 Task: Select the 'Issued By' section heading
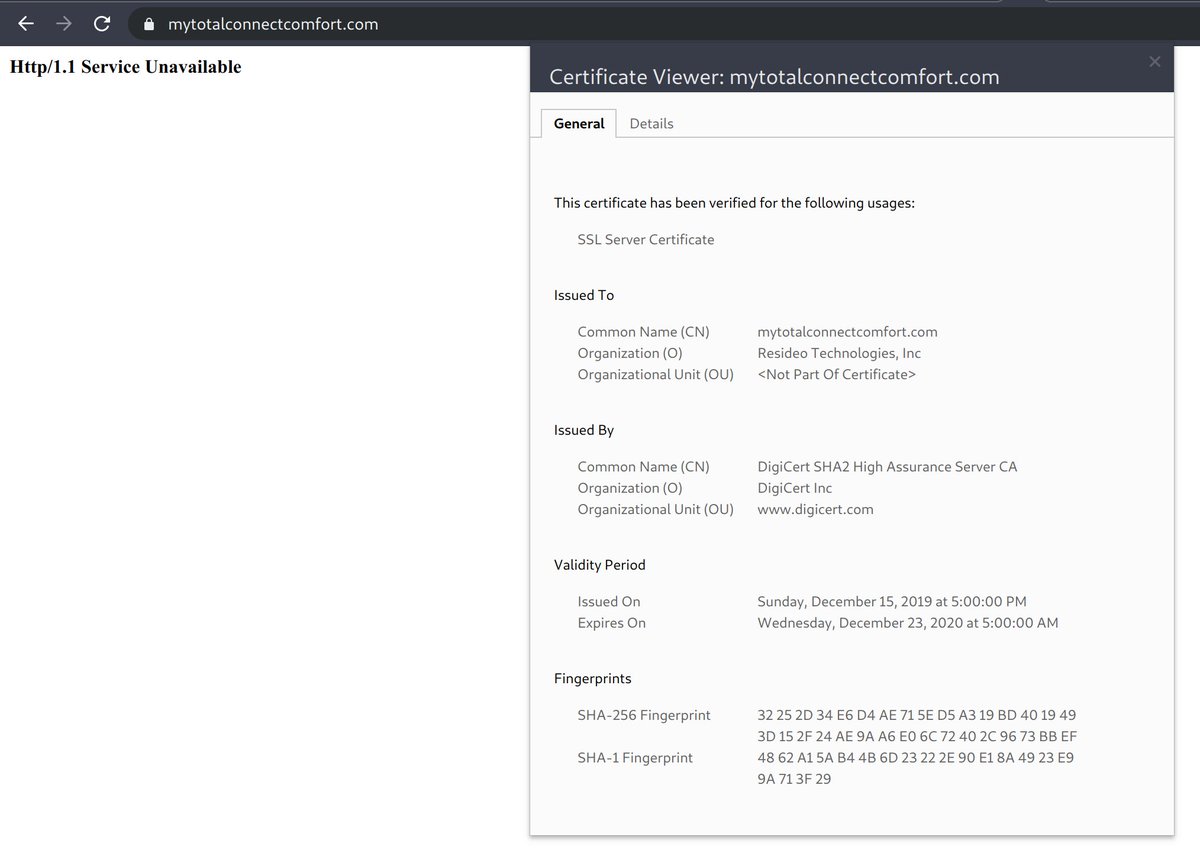pos(584,430)
